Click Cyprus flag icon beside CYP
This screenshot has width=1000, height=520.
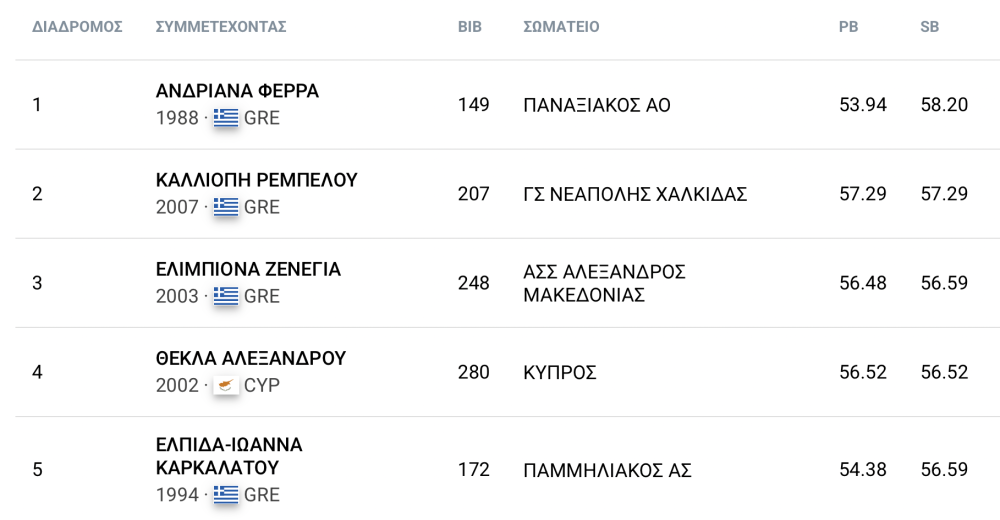coord(226,385)
